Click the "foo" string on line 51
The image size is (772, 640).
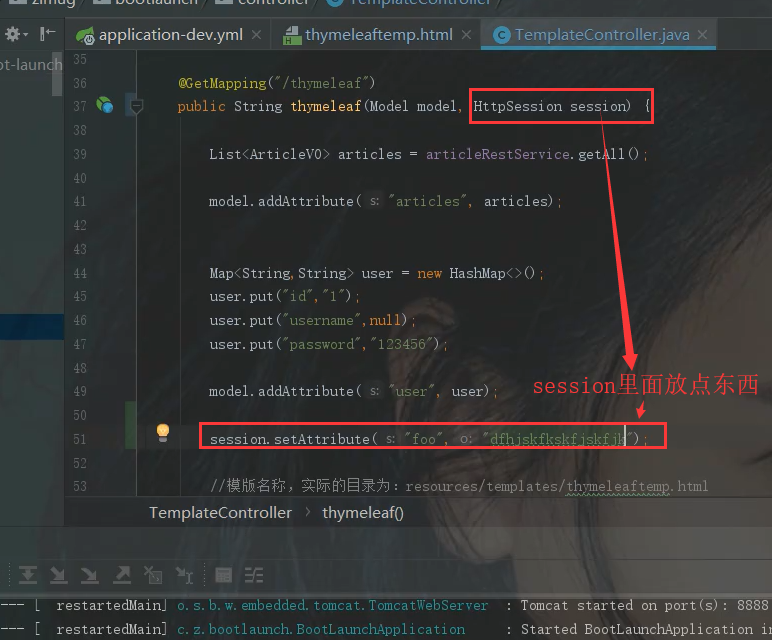[424, 439]
